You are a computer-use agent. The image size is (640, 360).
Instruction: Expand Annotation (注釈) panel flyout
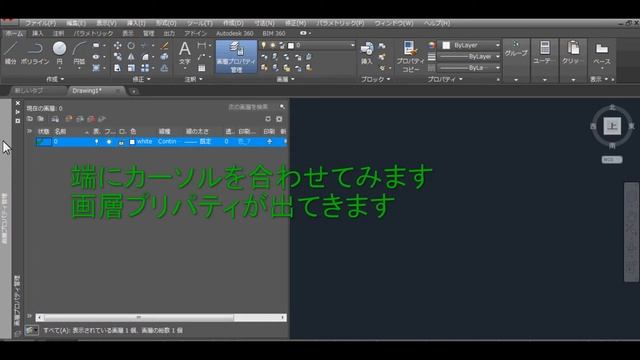pos(193,79)
